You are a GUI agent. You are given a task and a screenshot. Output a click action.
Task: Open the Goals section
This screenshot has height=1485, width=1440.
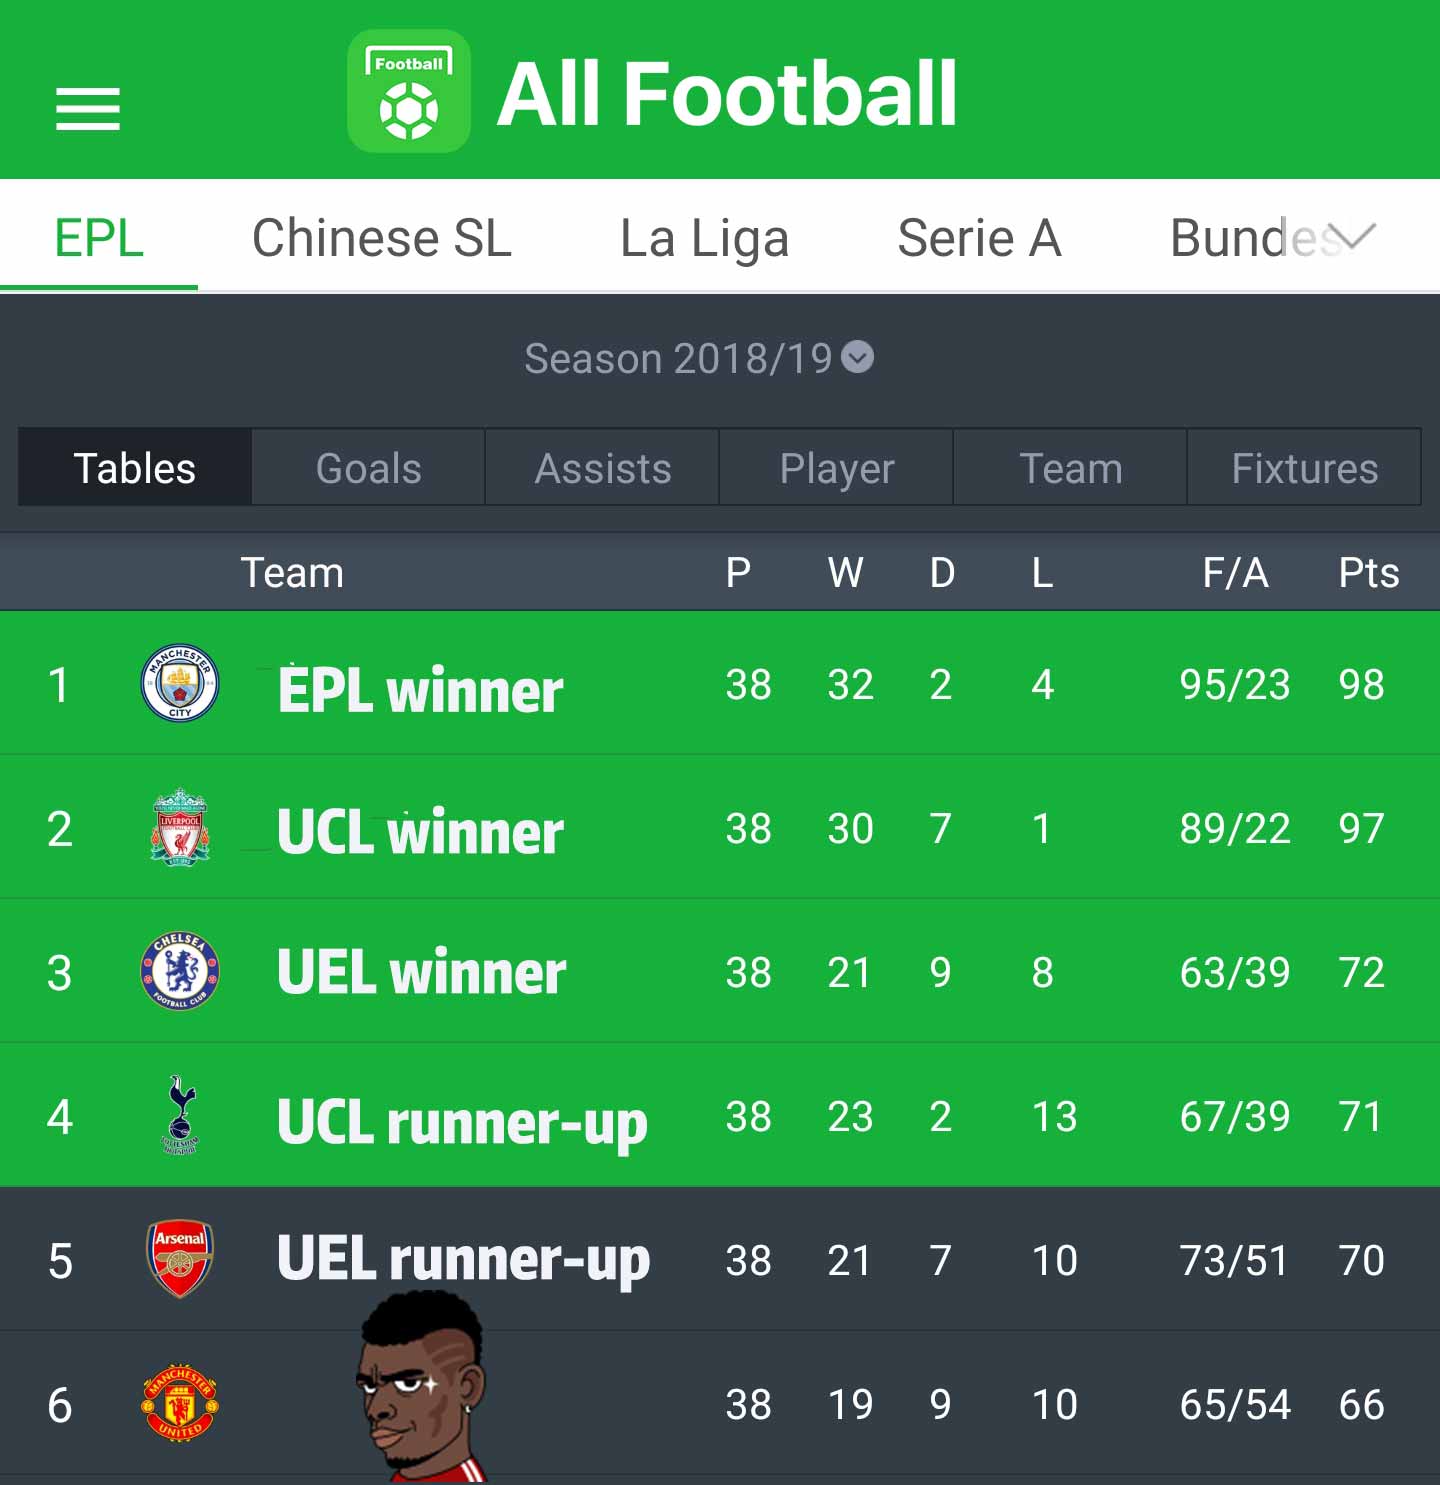[368, 467]
